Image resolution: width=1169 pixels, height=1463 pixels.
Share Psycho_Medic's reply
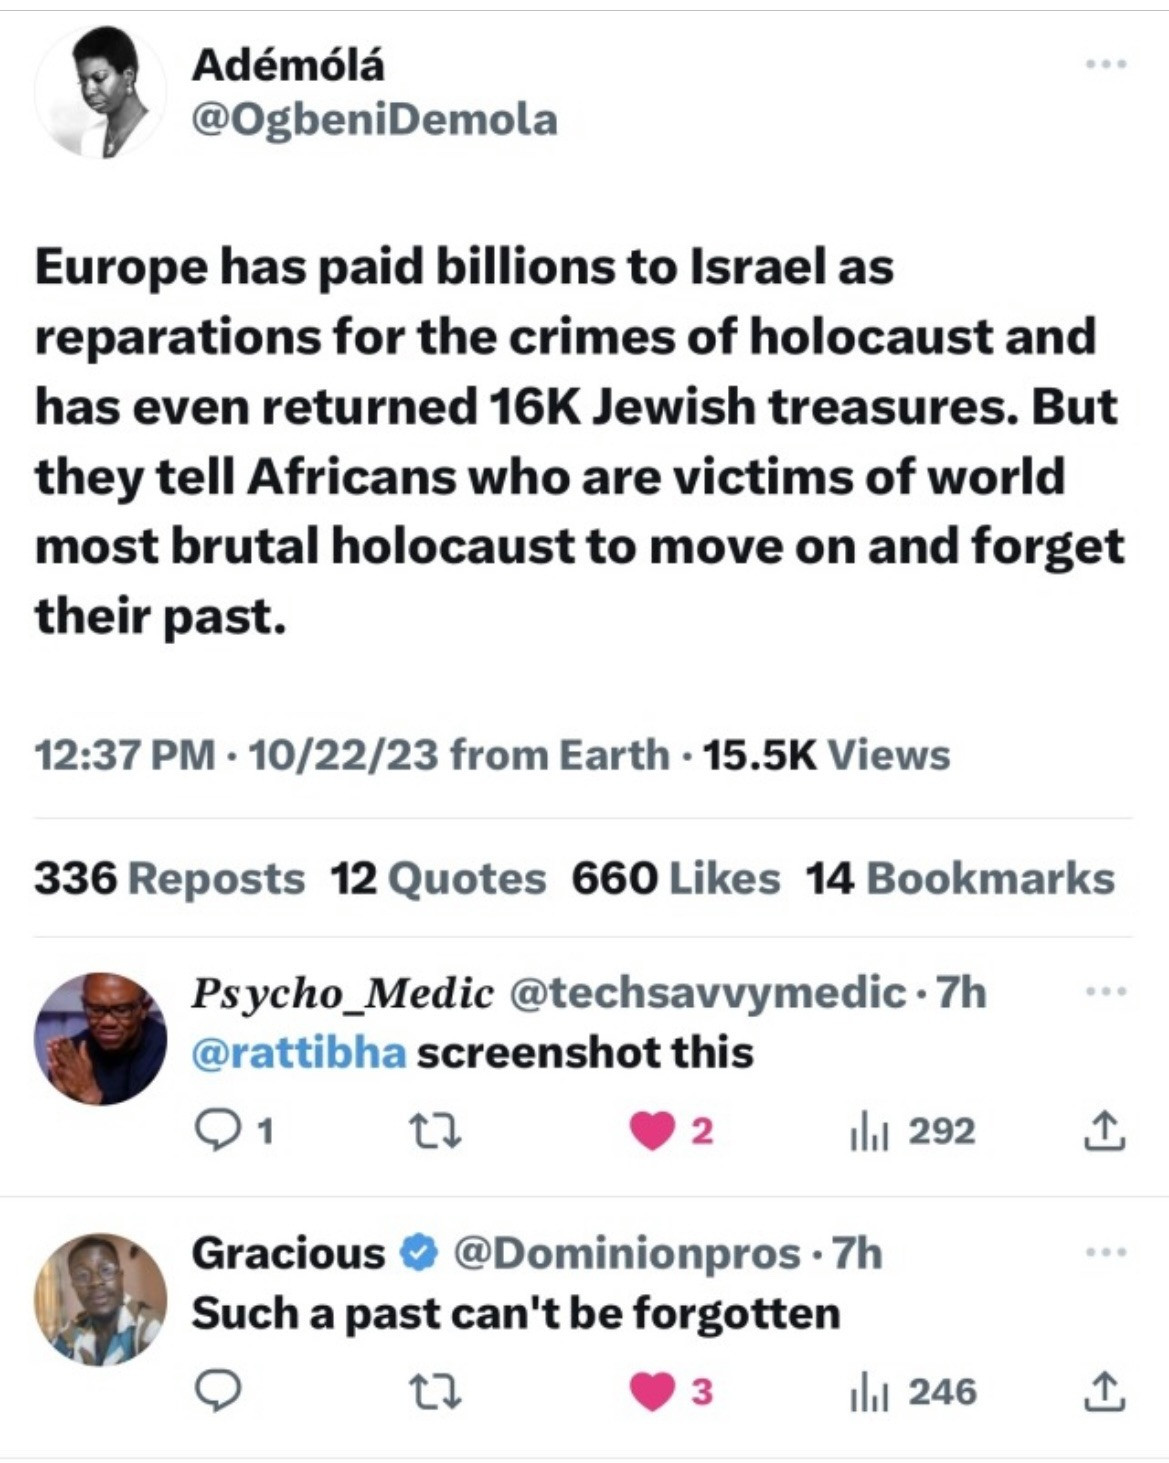1105,1132
